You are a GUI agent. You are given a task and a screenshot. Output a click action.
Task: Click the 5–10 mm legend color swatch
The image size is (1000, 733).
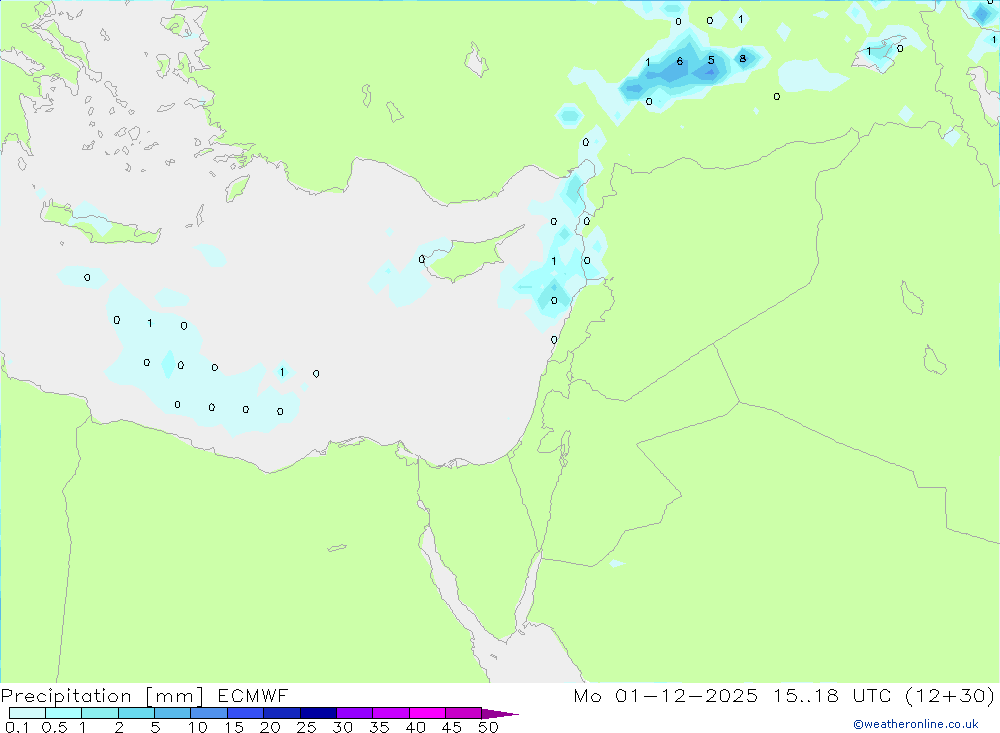coord(172,713)
